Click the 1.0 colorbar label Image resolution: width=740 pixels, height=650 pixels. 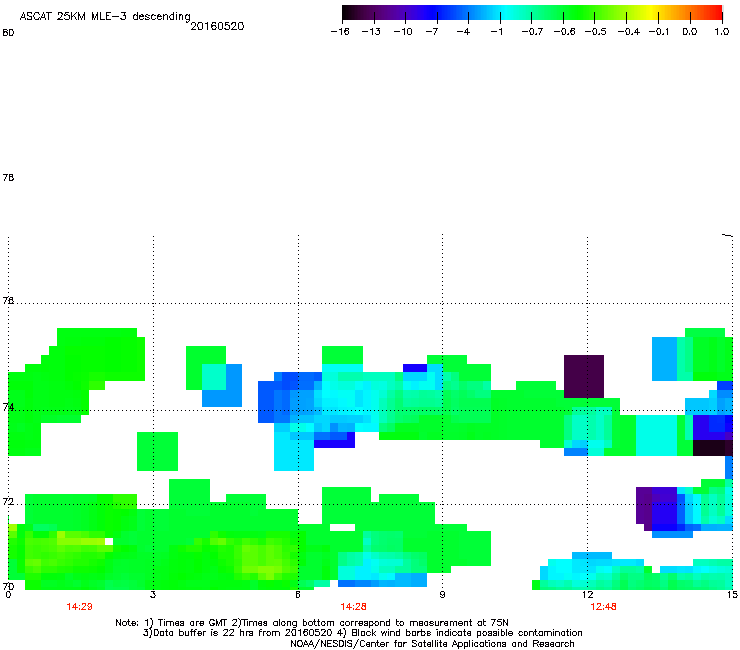(x=722, y=32)
